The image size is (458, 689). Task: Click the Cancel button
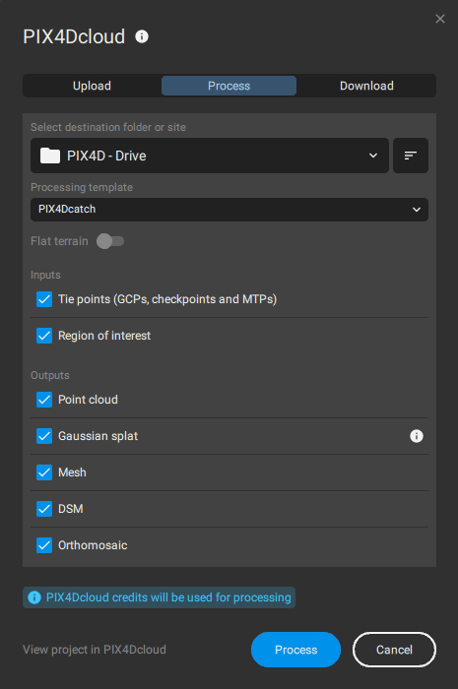coord(394,649)
